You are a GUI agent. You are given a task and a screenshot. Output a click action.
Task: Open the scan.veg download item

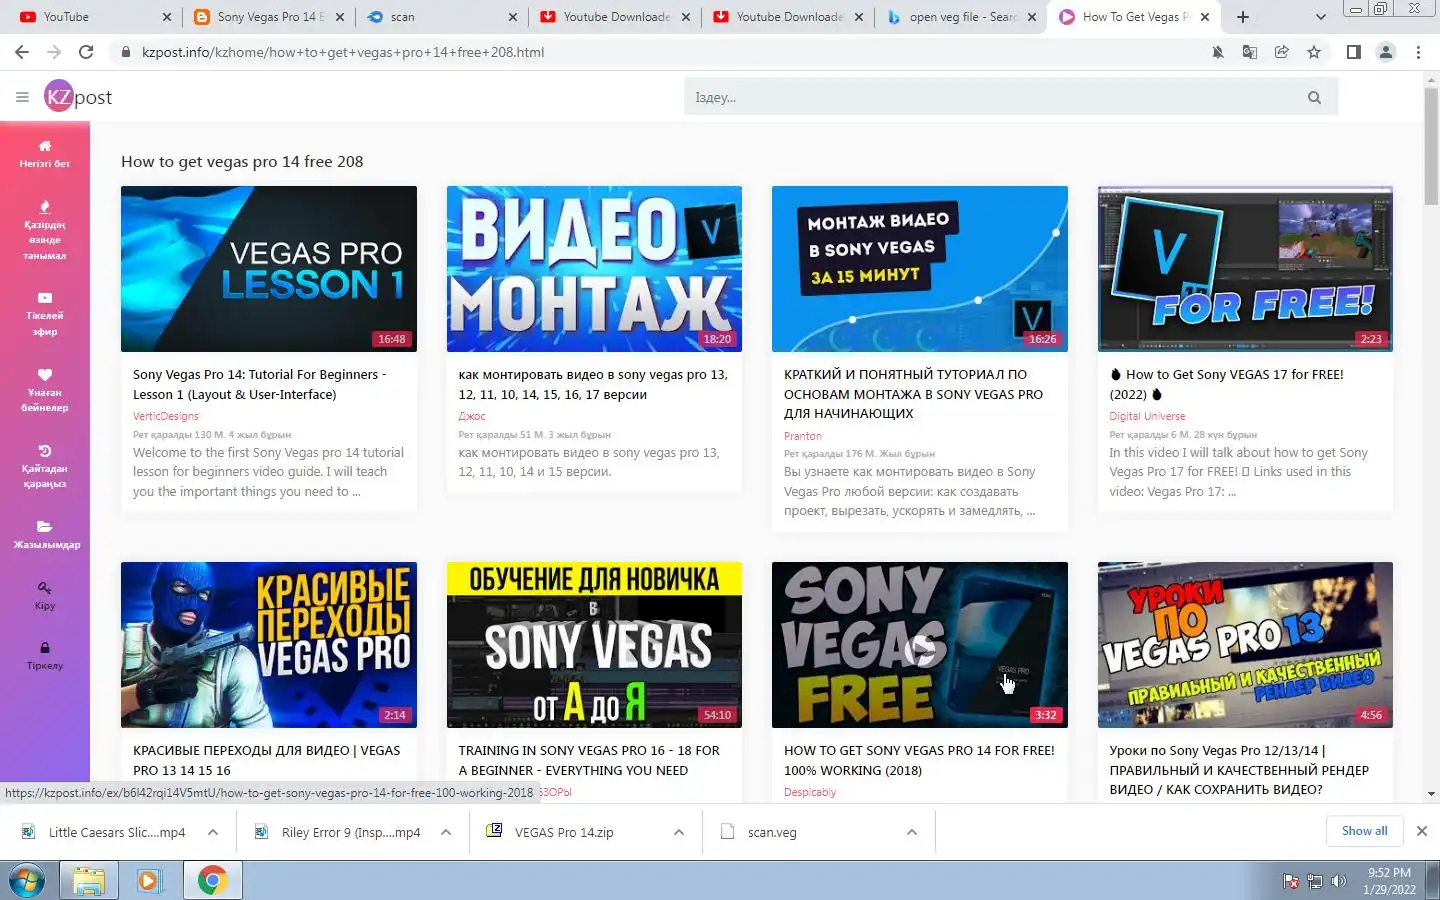(x=772, y=832)
